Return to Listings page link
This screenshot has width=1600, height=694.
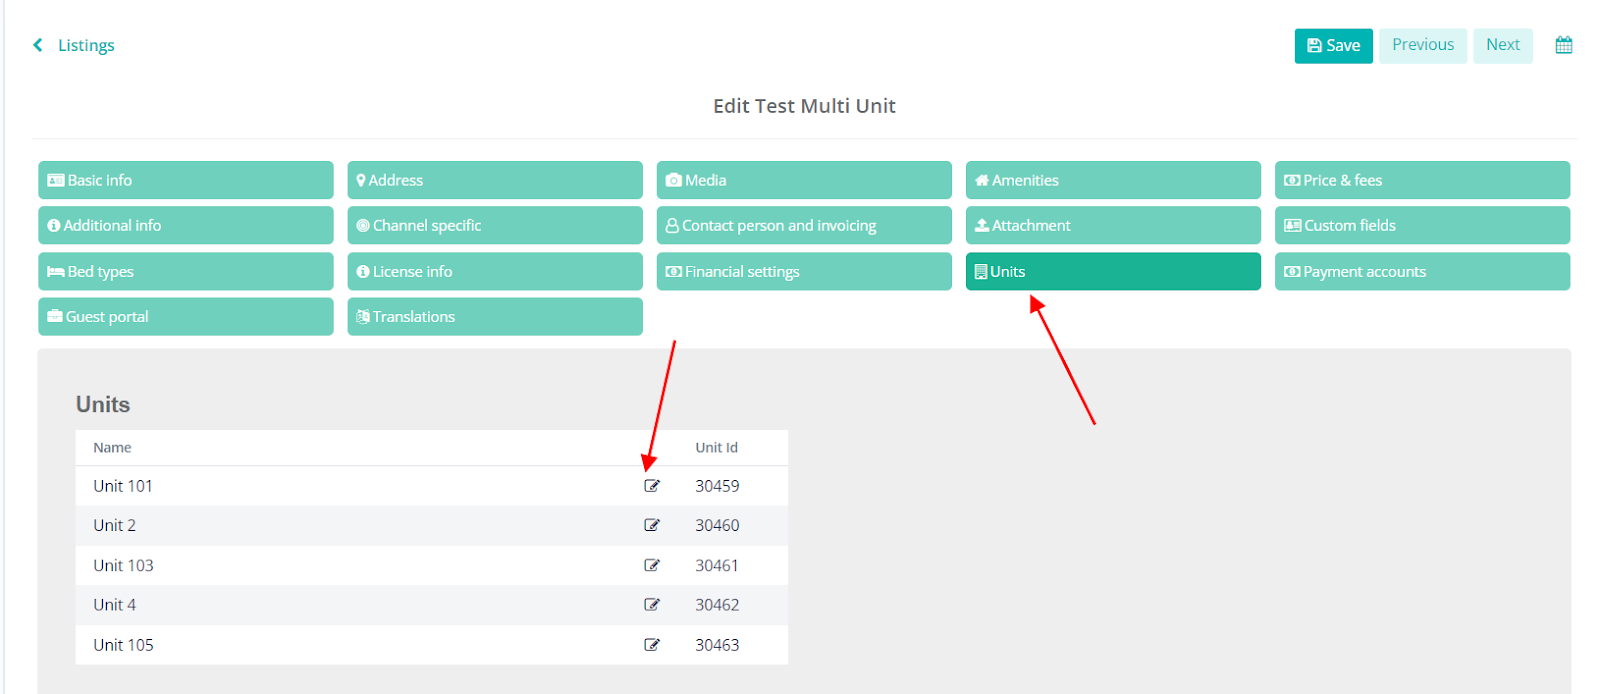(86, 45)
